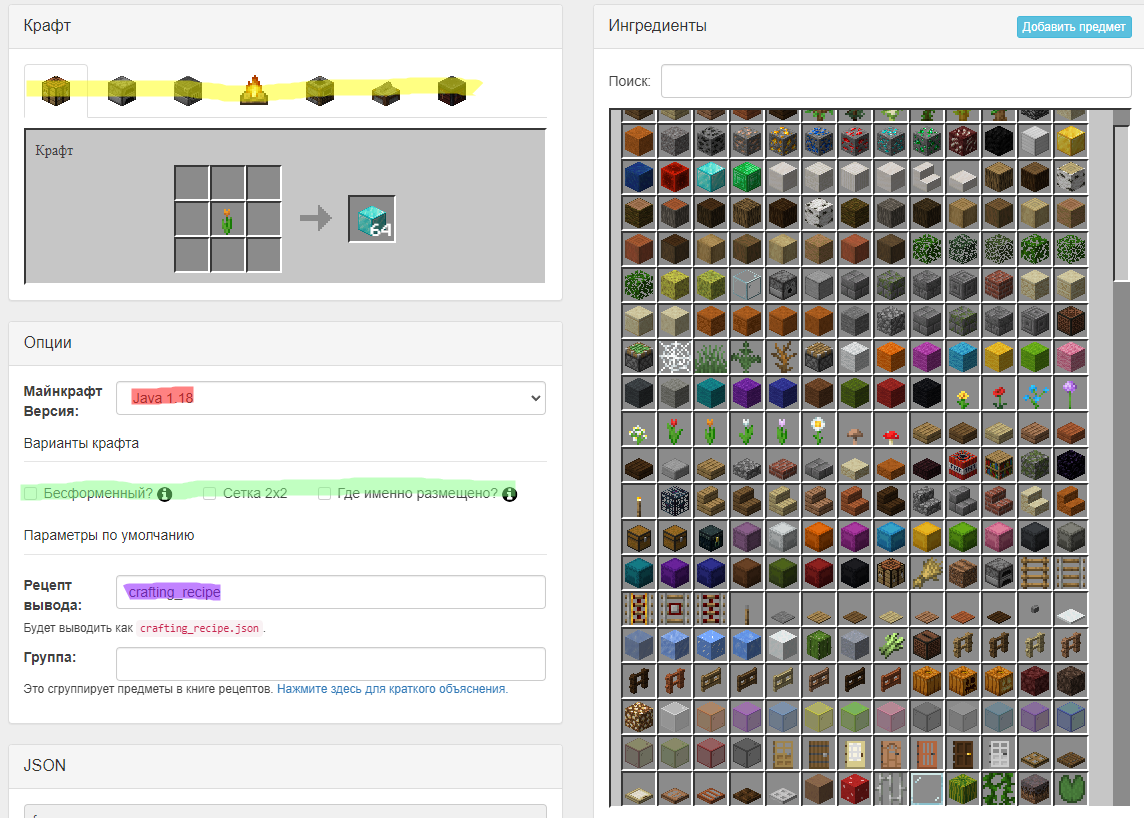Select the red tulip in the ingredients list

[x=675, y=430]
